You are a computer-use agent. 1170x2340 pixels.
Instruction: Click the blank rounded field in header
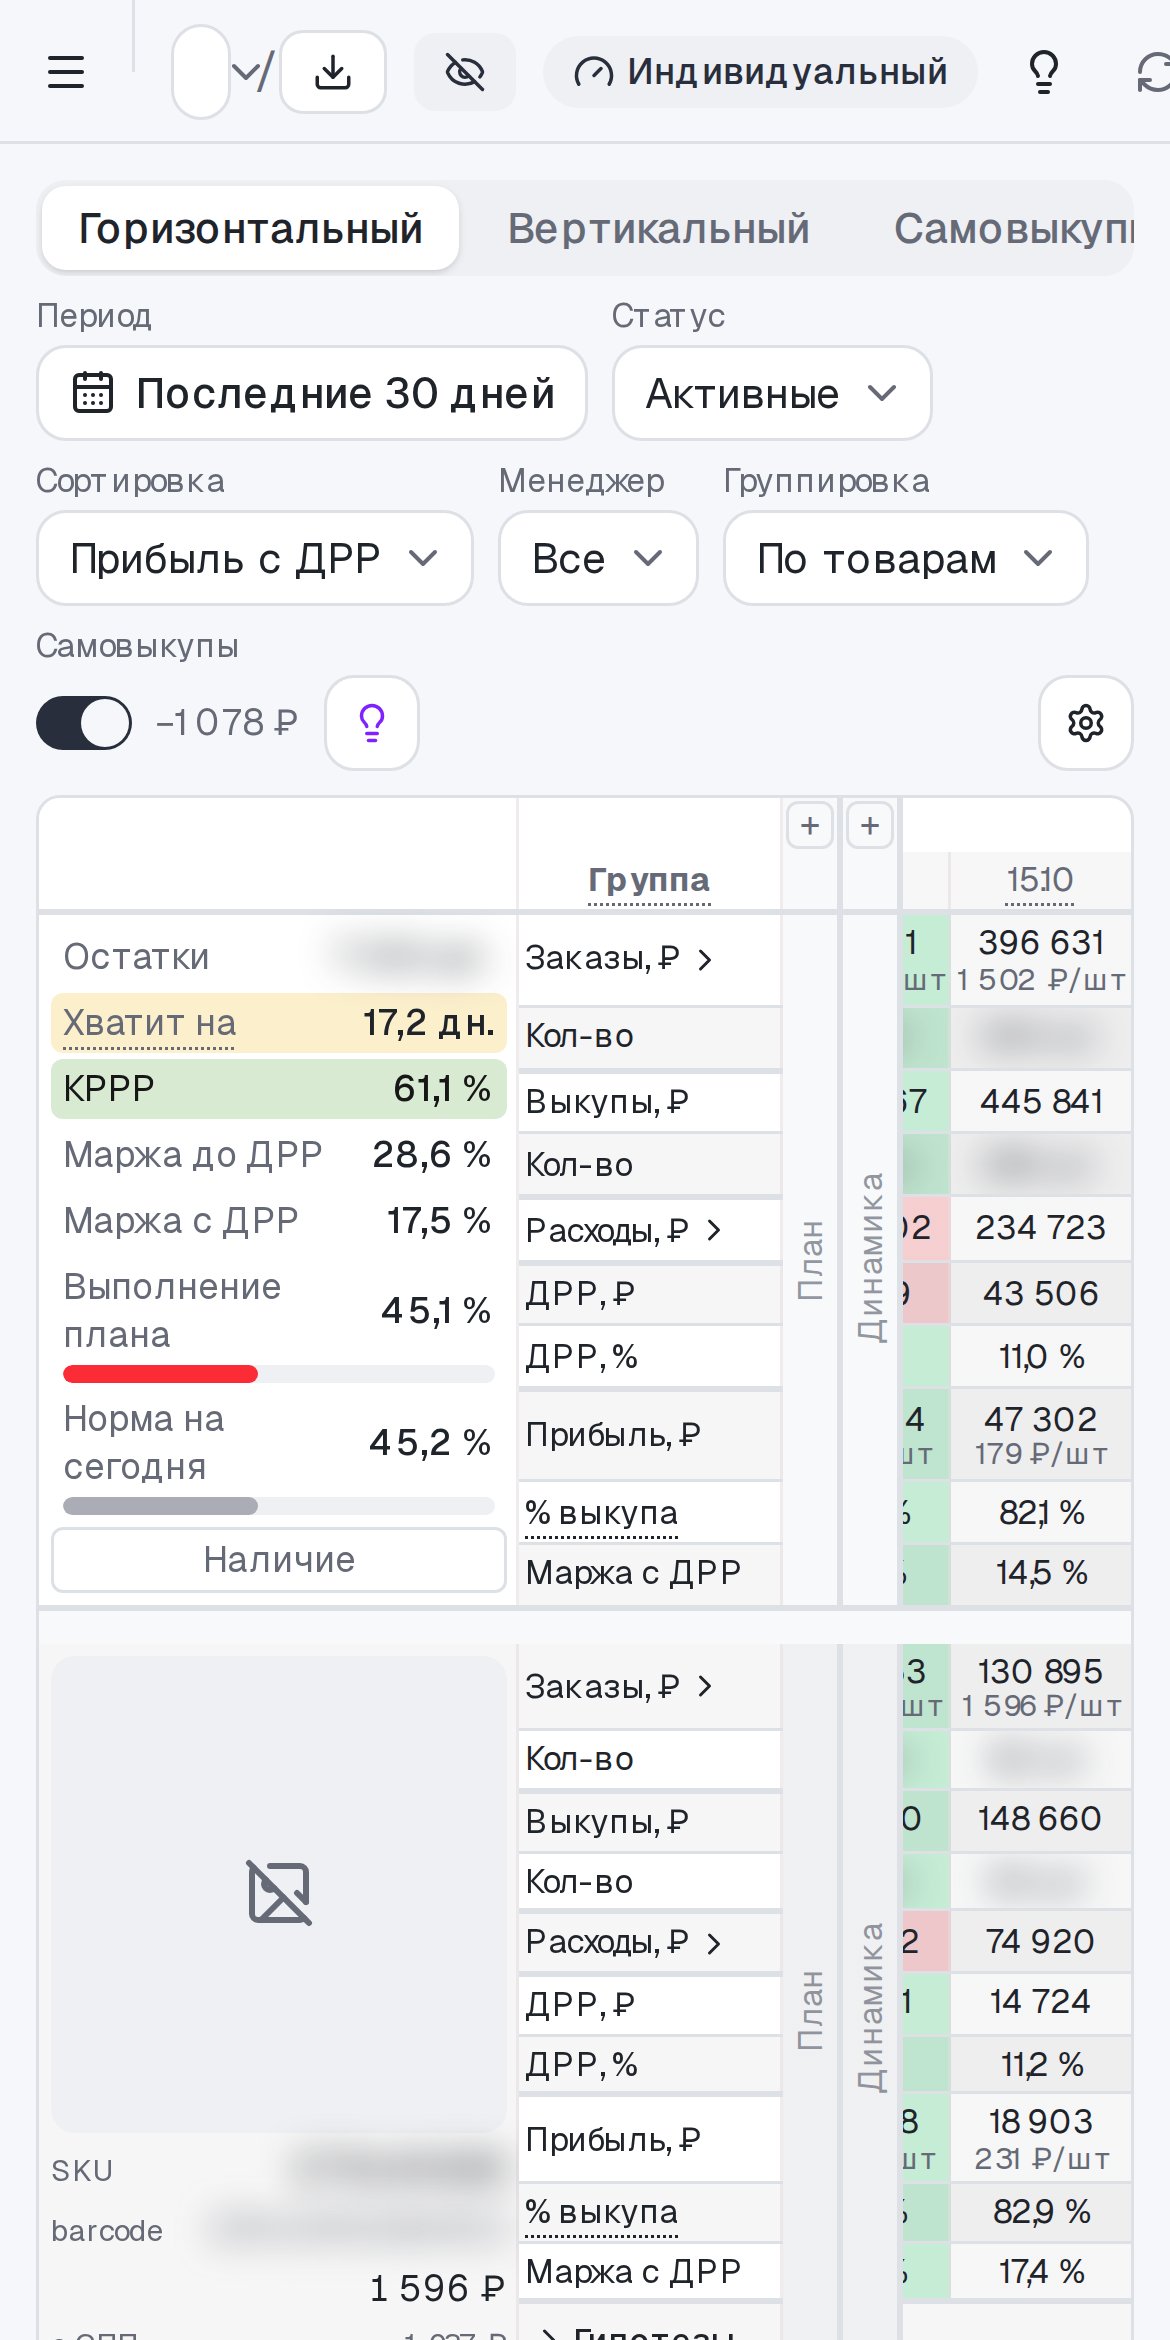coord(201,72)
